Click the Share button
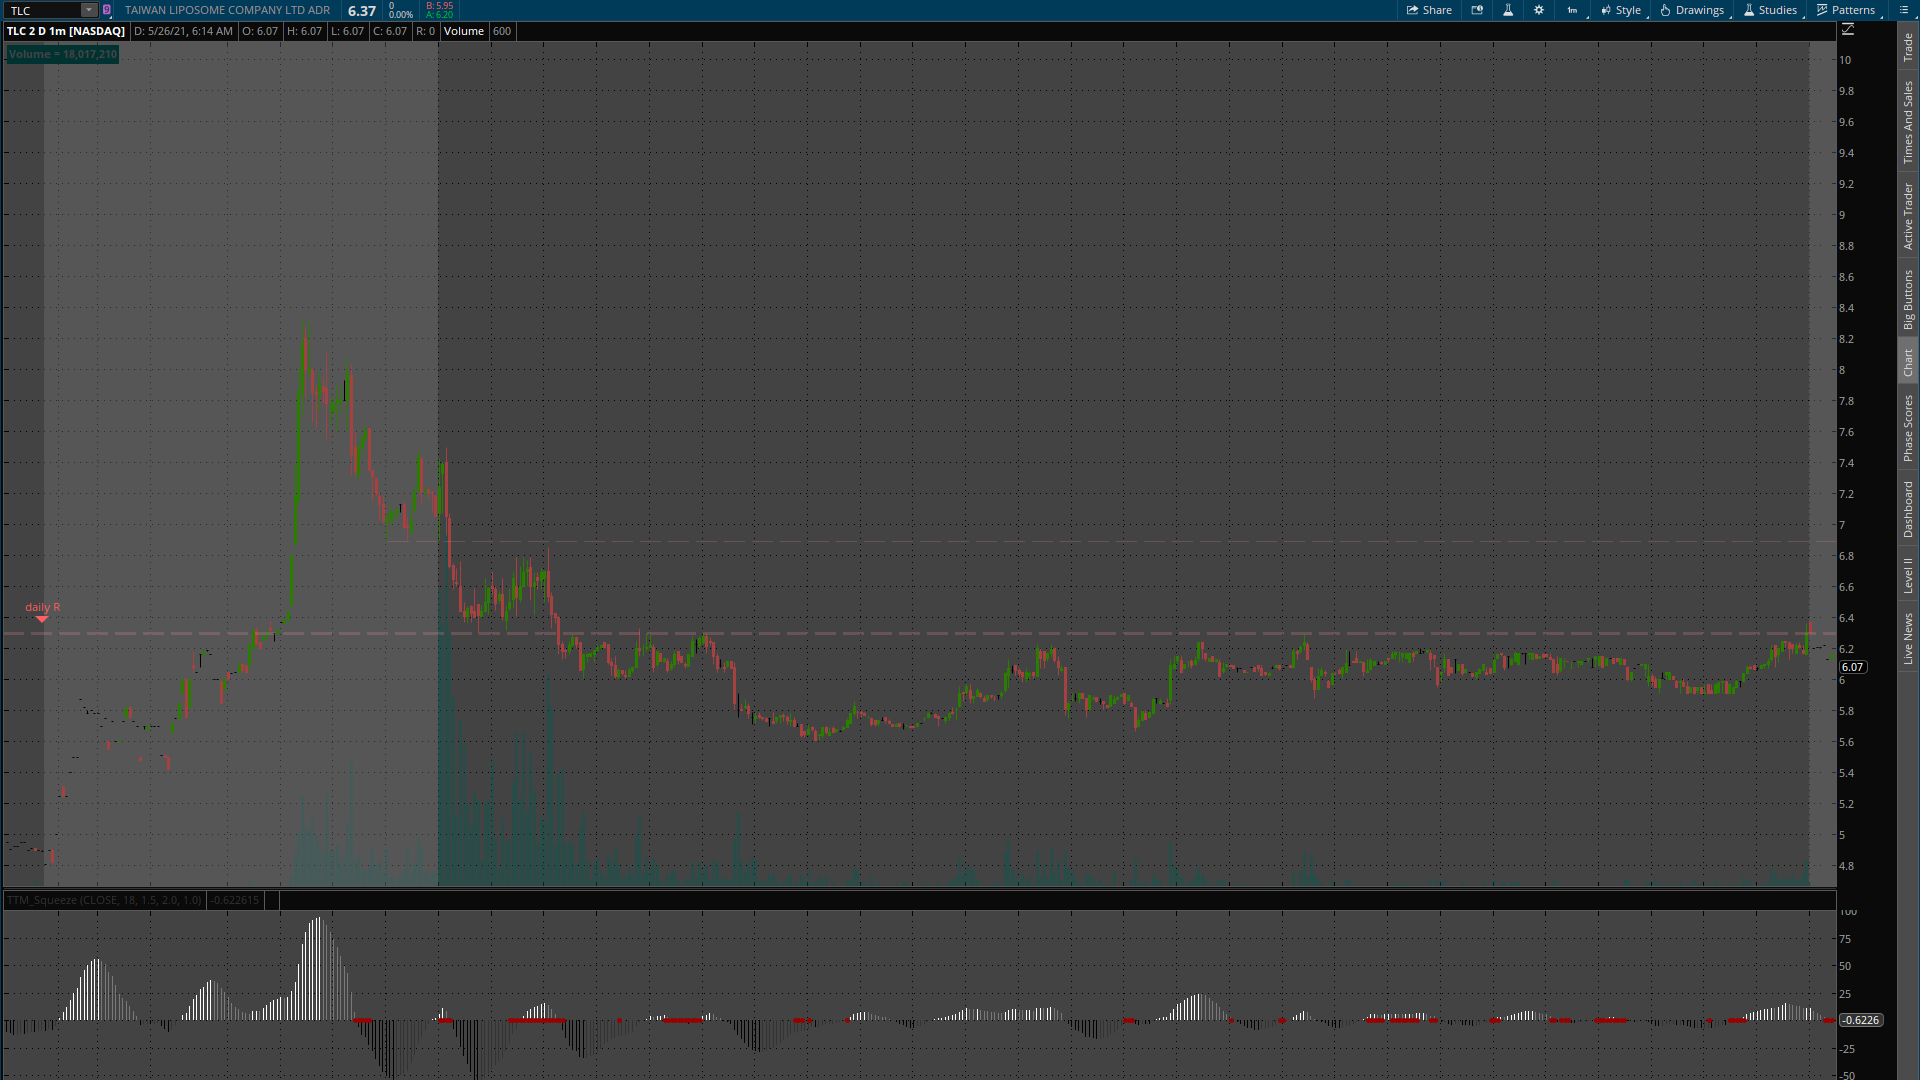The width and height of the screenshot is (1920, 1080). click(x=1429, y=10)
